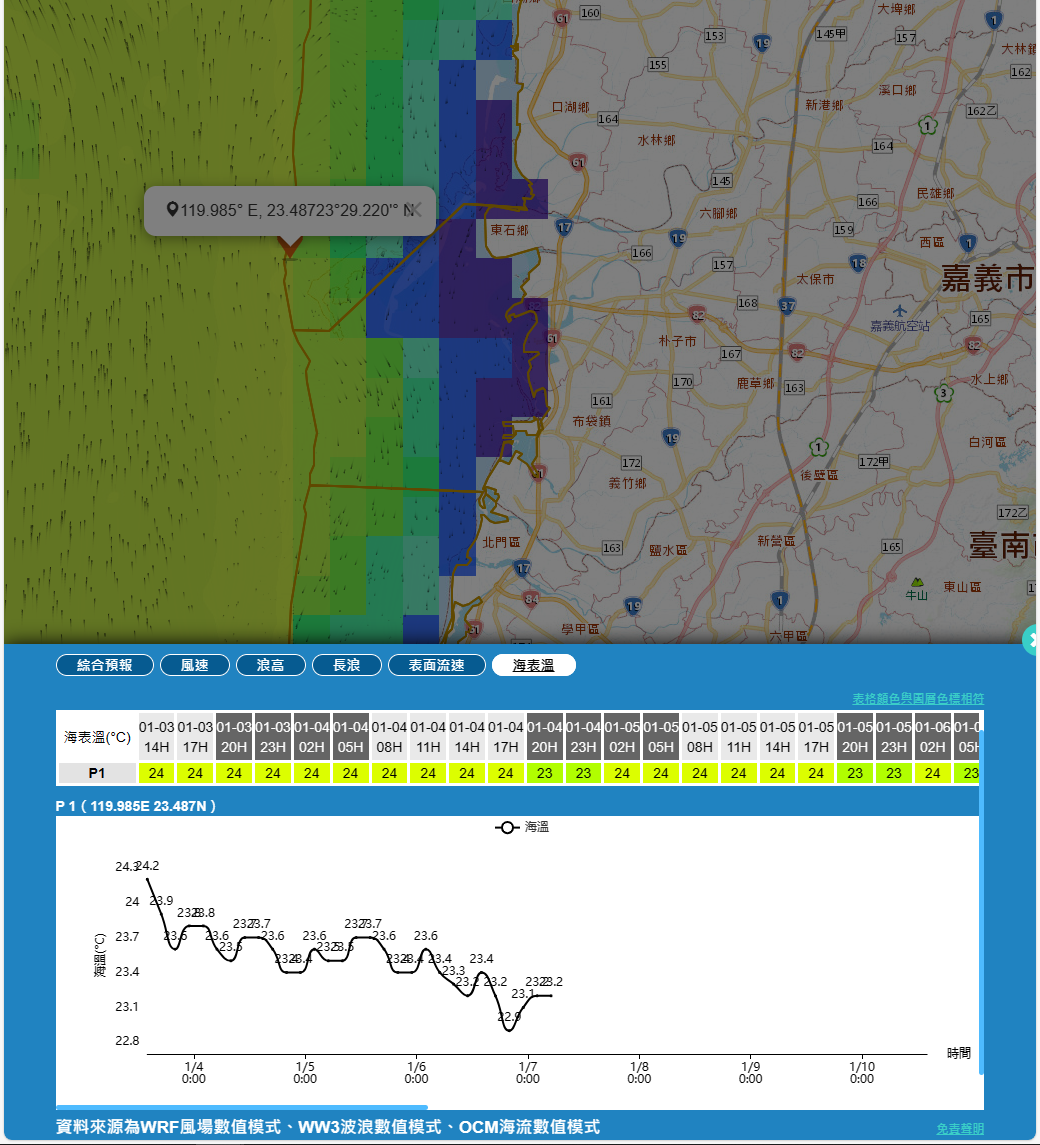Show the 長浪 forecast tab
This screenshot has width=1040, height=1145.
pyautogui.click(x=347, y=665)
